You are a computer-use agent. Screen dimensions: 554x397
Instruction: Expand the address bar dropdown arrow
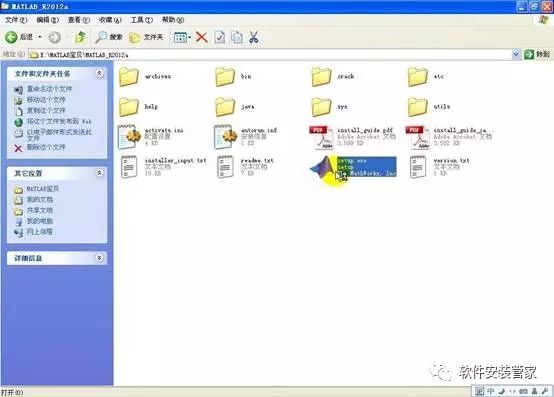[516, 54]
